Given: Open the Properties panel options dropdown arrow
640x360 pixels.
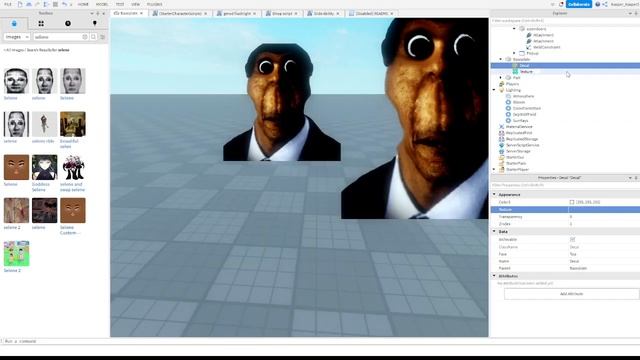Looking at the screenshot, I should (x=630, y=178).
